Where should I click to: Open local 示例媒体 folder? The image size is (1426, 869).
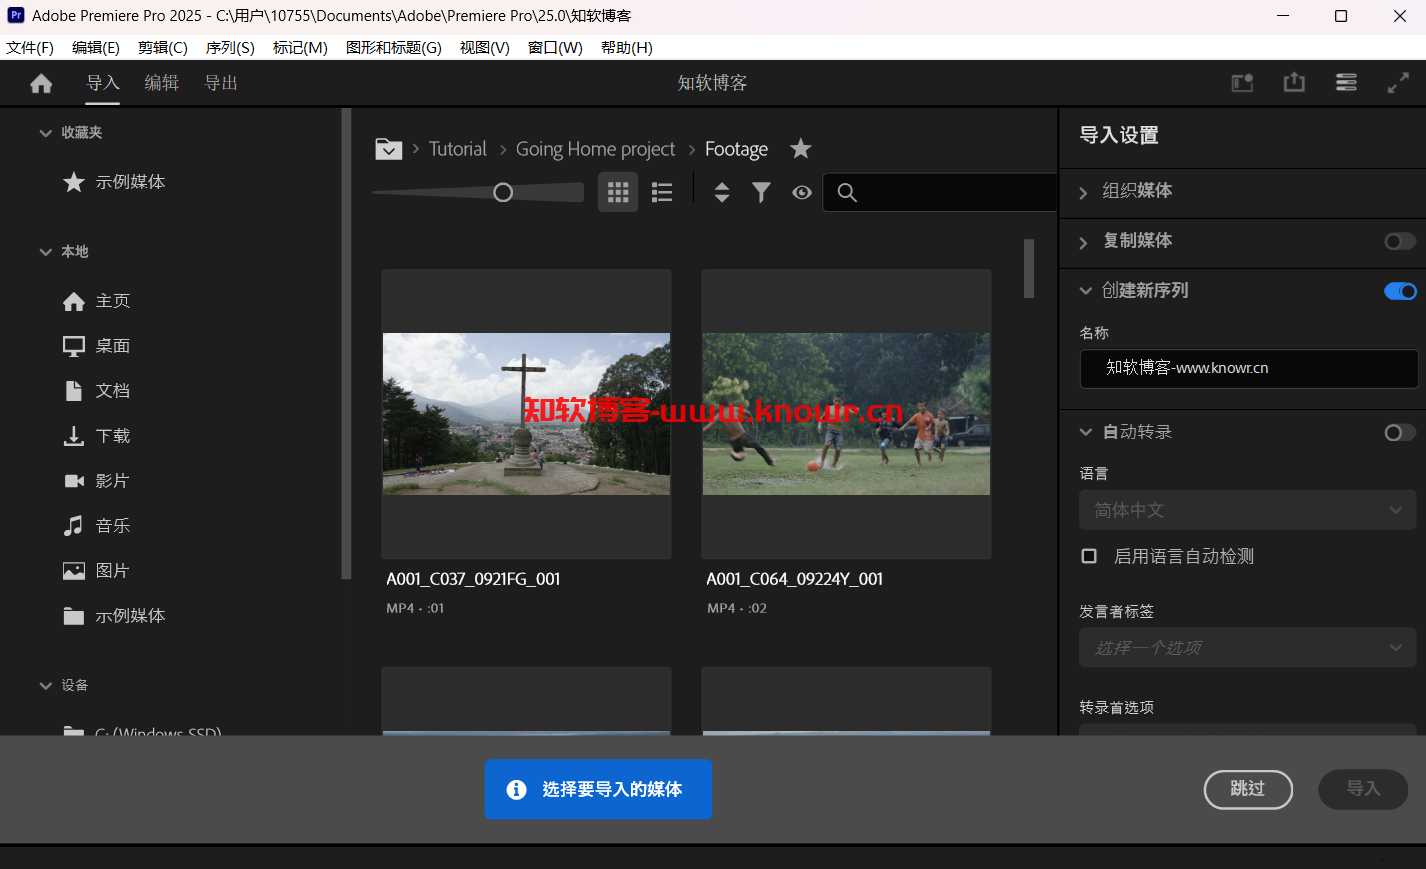coord(114,616)
